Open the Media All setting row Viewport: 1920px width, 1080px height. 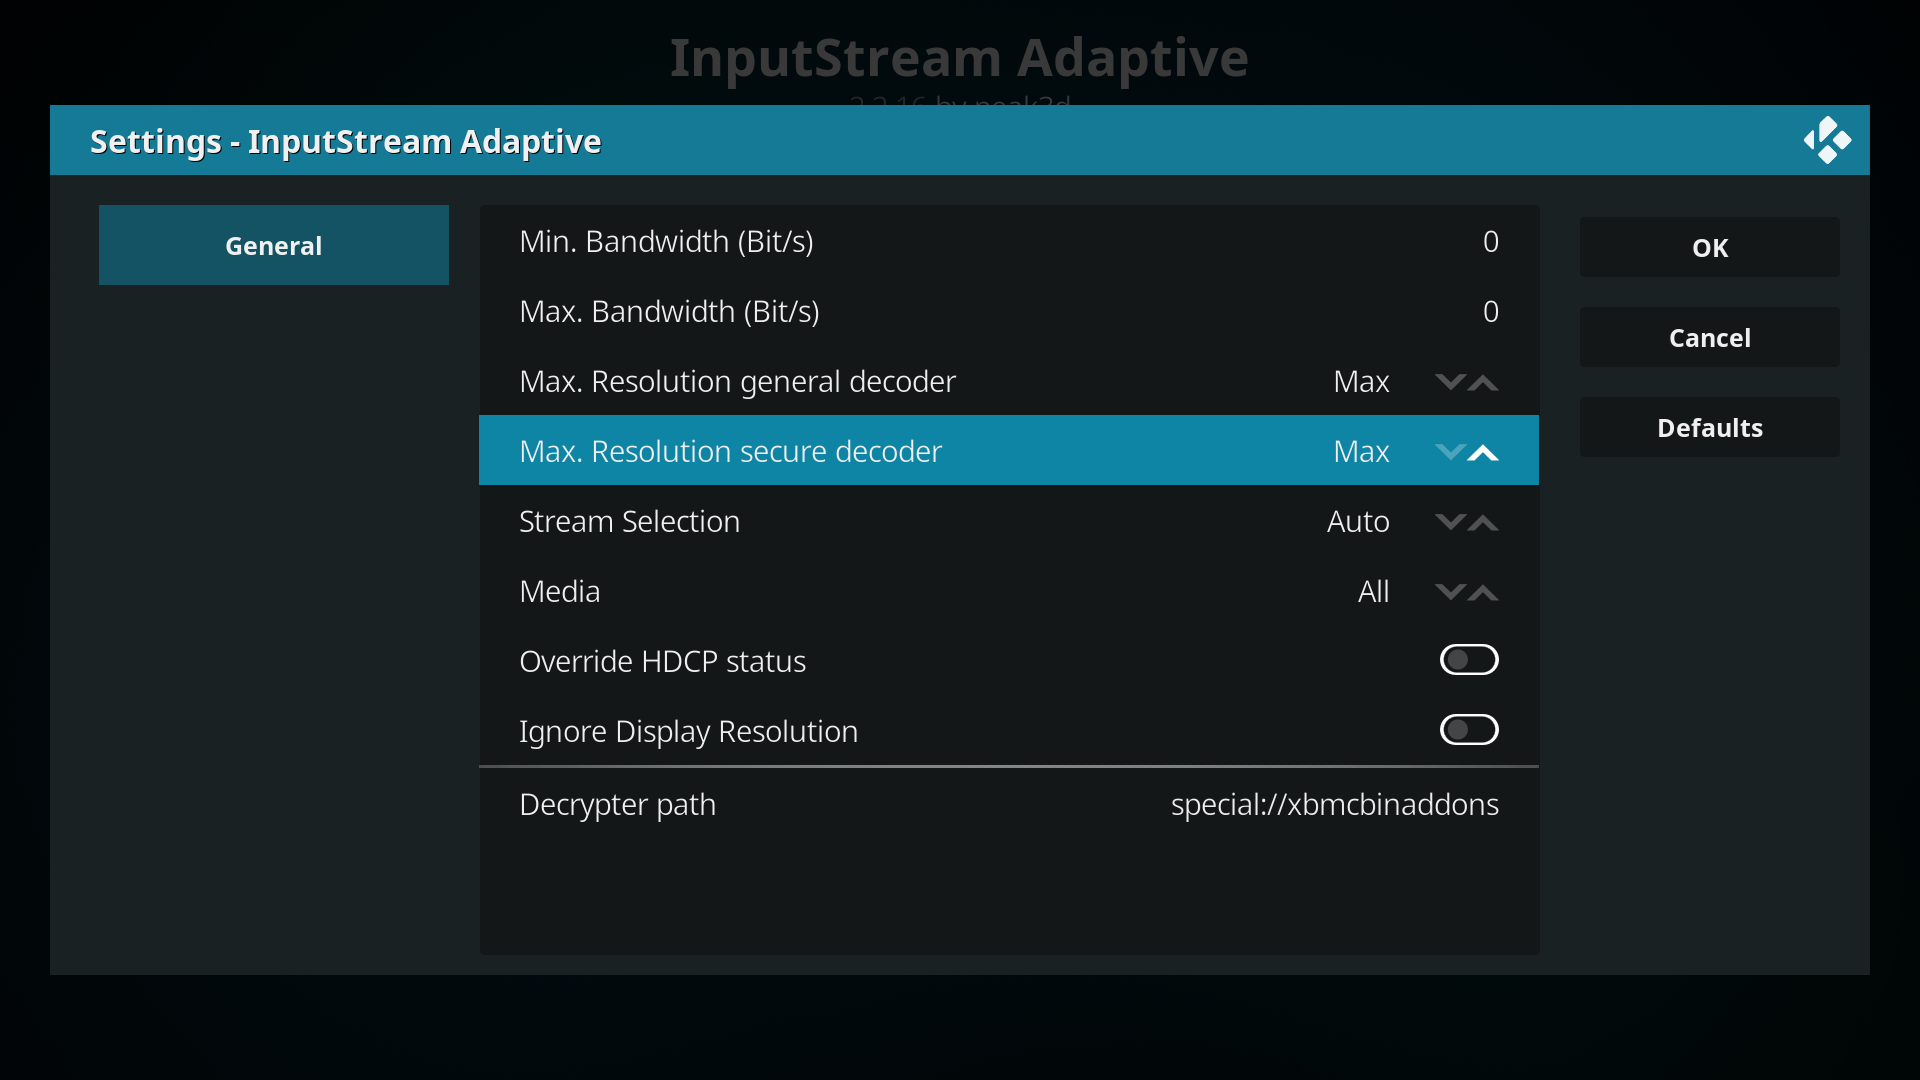[1009, 591]
